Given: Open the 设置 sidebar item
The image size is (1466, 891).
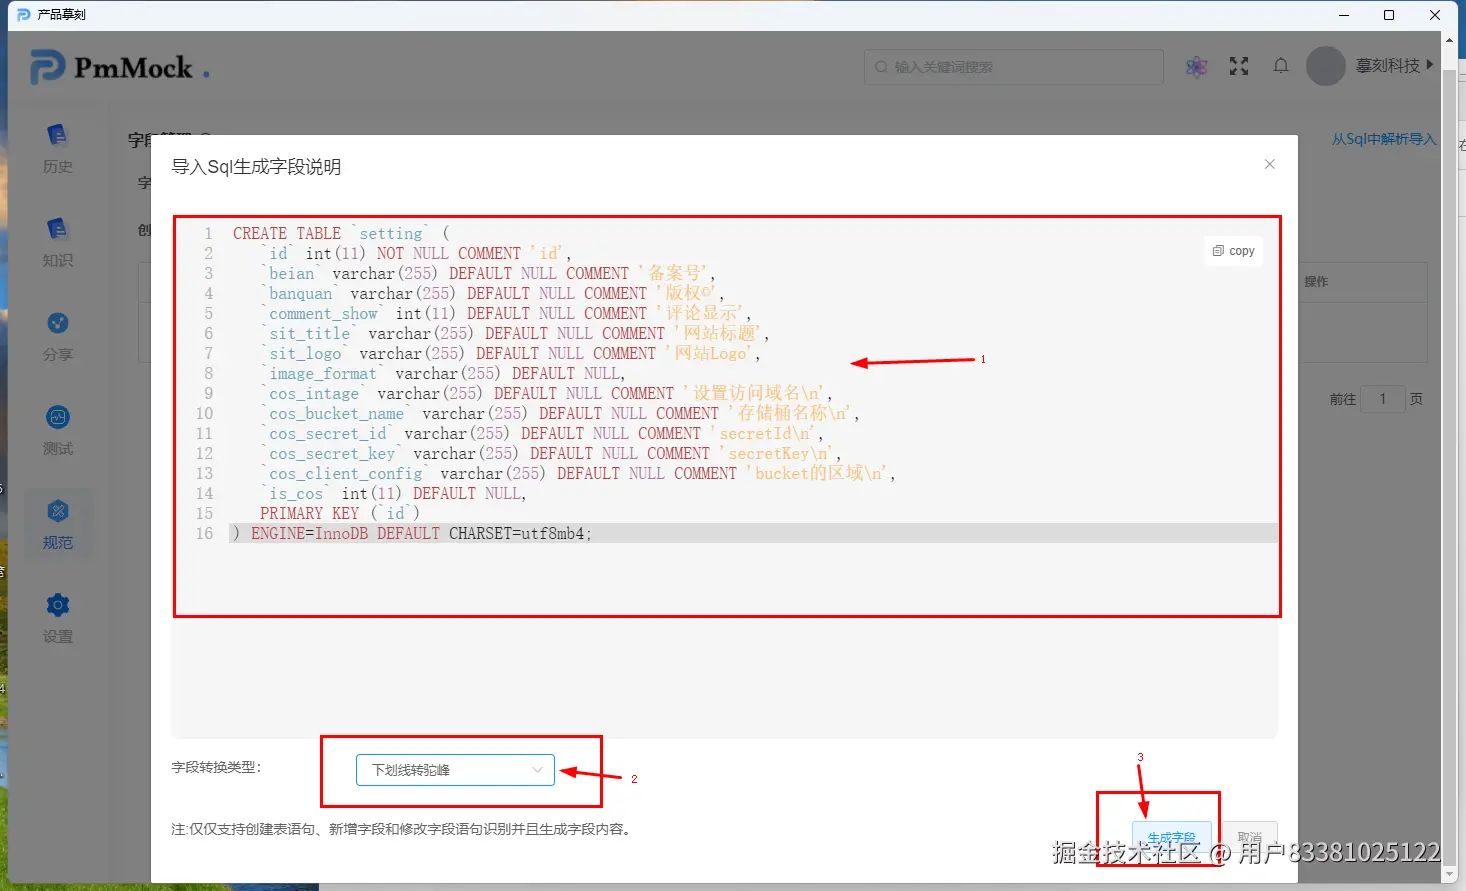Looking at the screenshot, I should tap(57, 618).
